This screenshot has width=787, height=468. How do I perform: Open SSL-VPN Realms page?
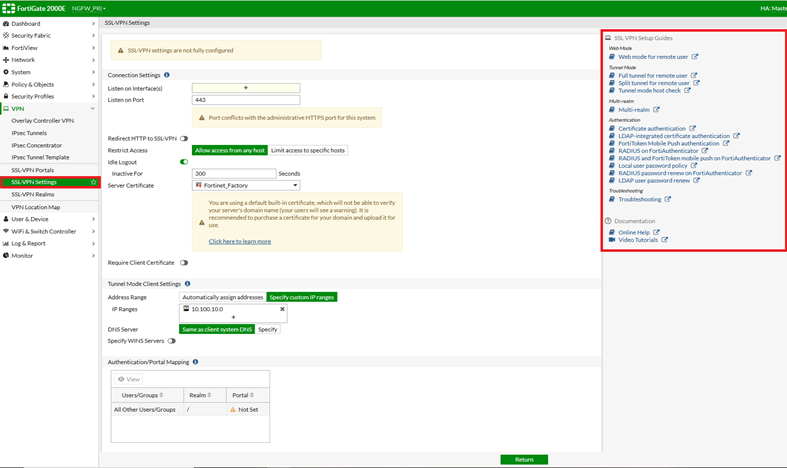[33, 194]
